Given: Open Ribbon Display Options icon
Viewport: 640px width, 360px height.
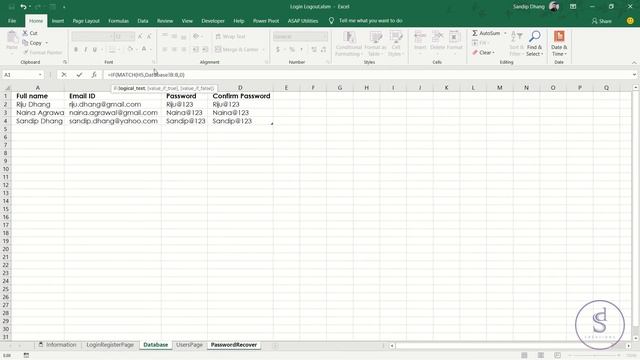Looking at the screenshot, I should [573, 7].
